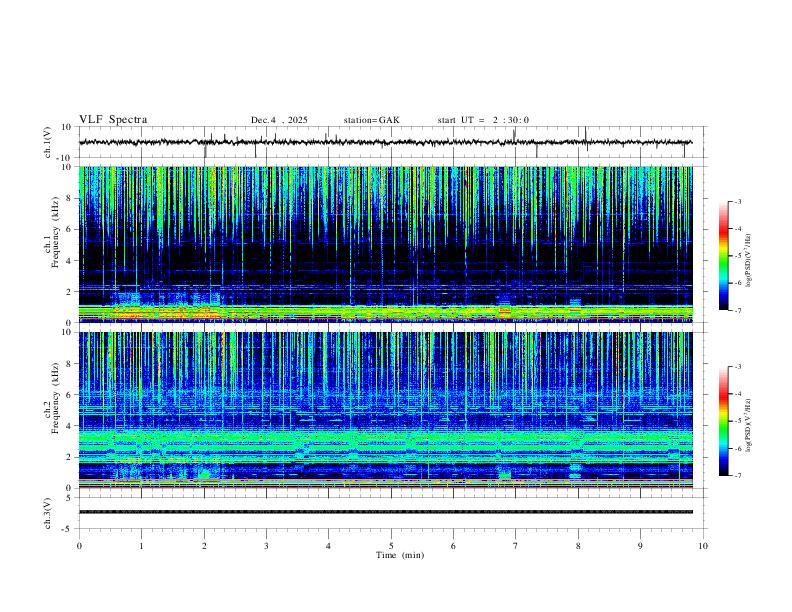This screenshot has height=612, width=792.
Task: Click the time axis tick label "3"
Action: tap(266, 546)
